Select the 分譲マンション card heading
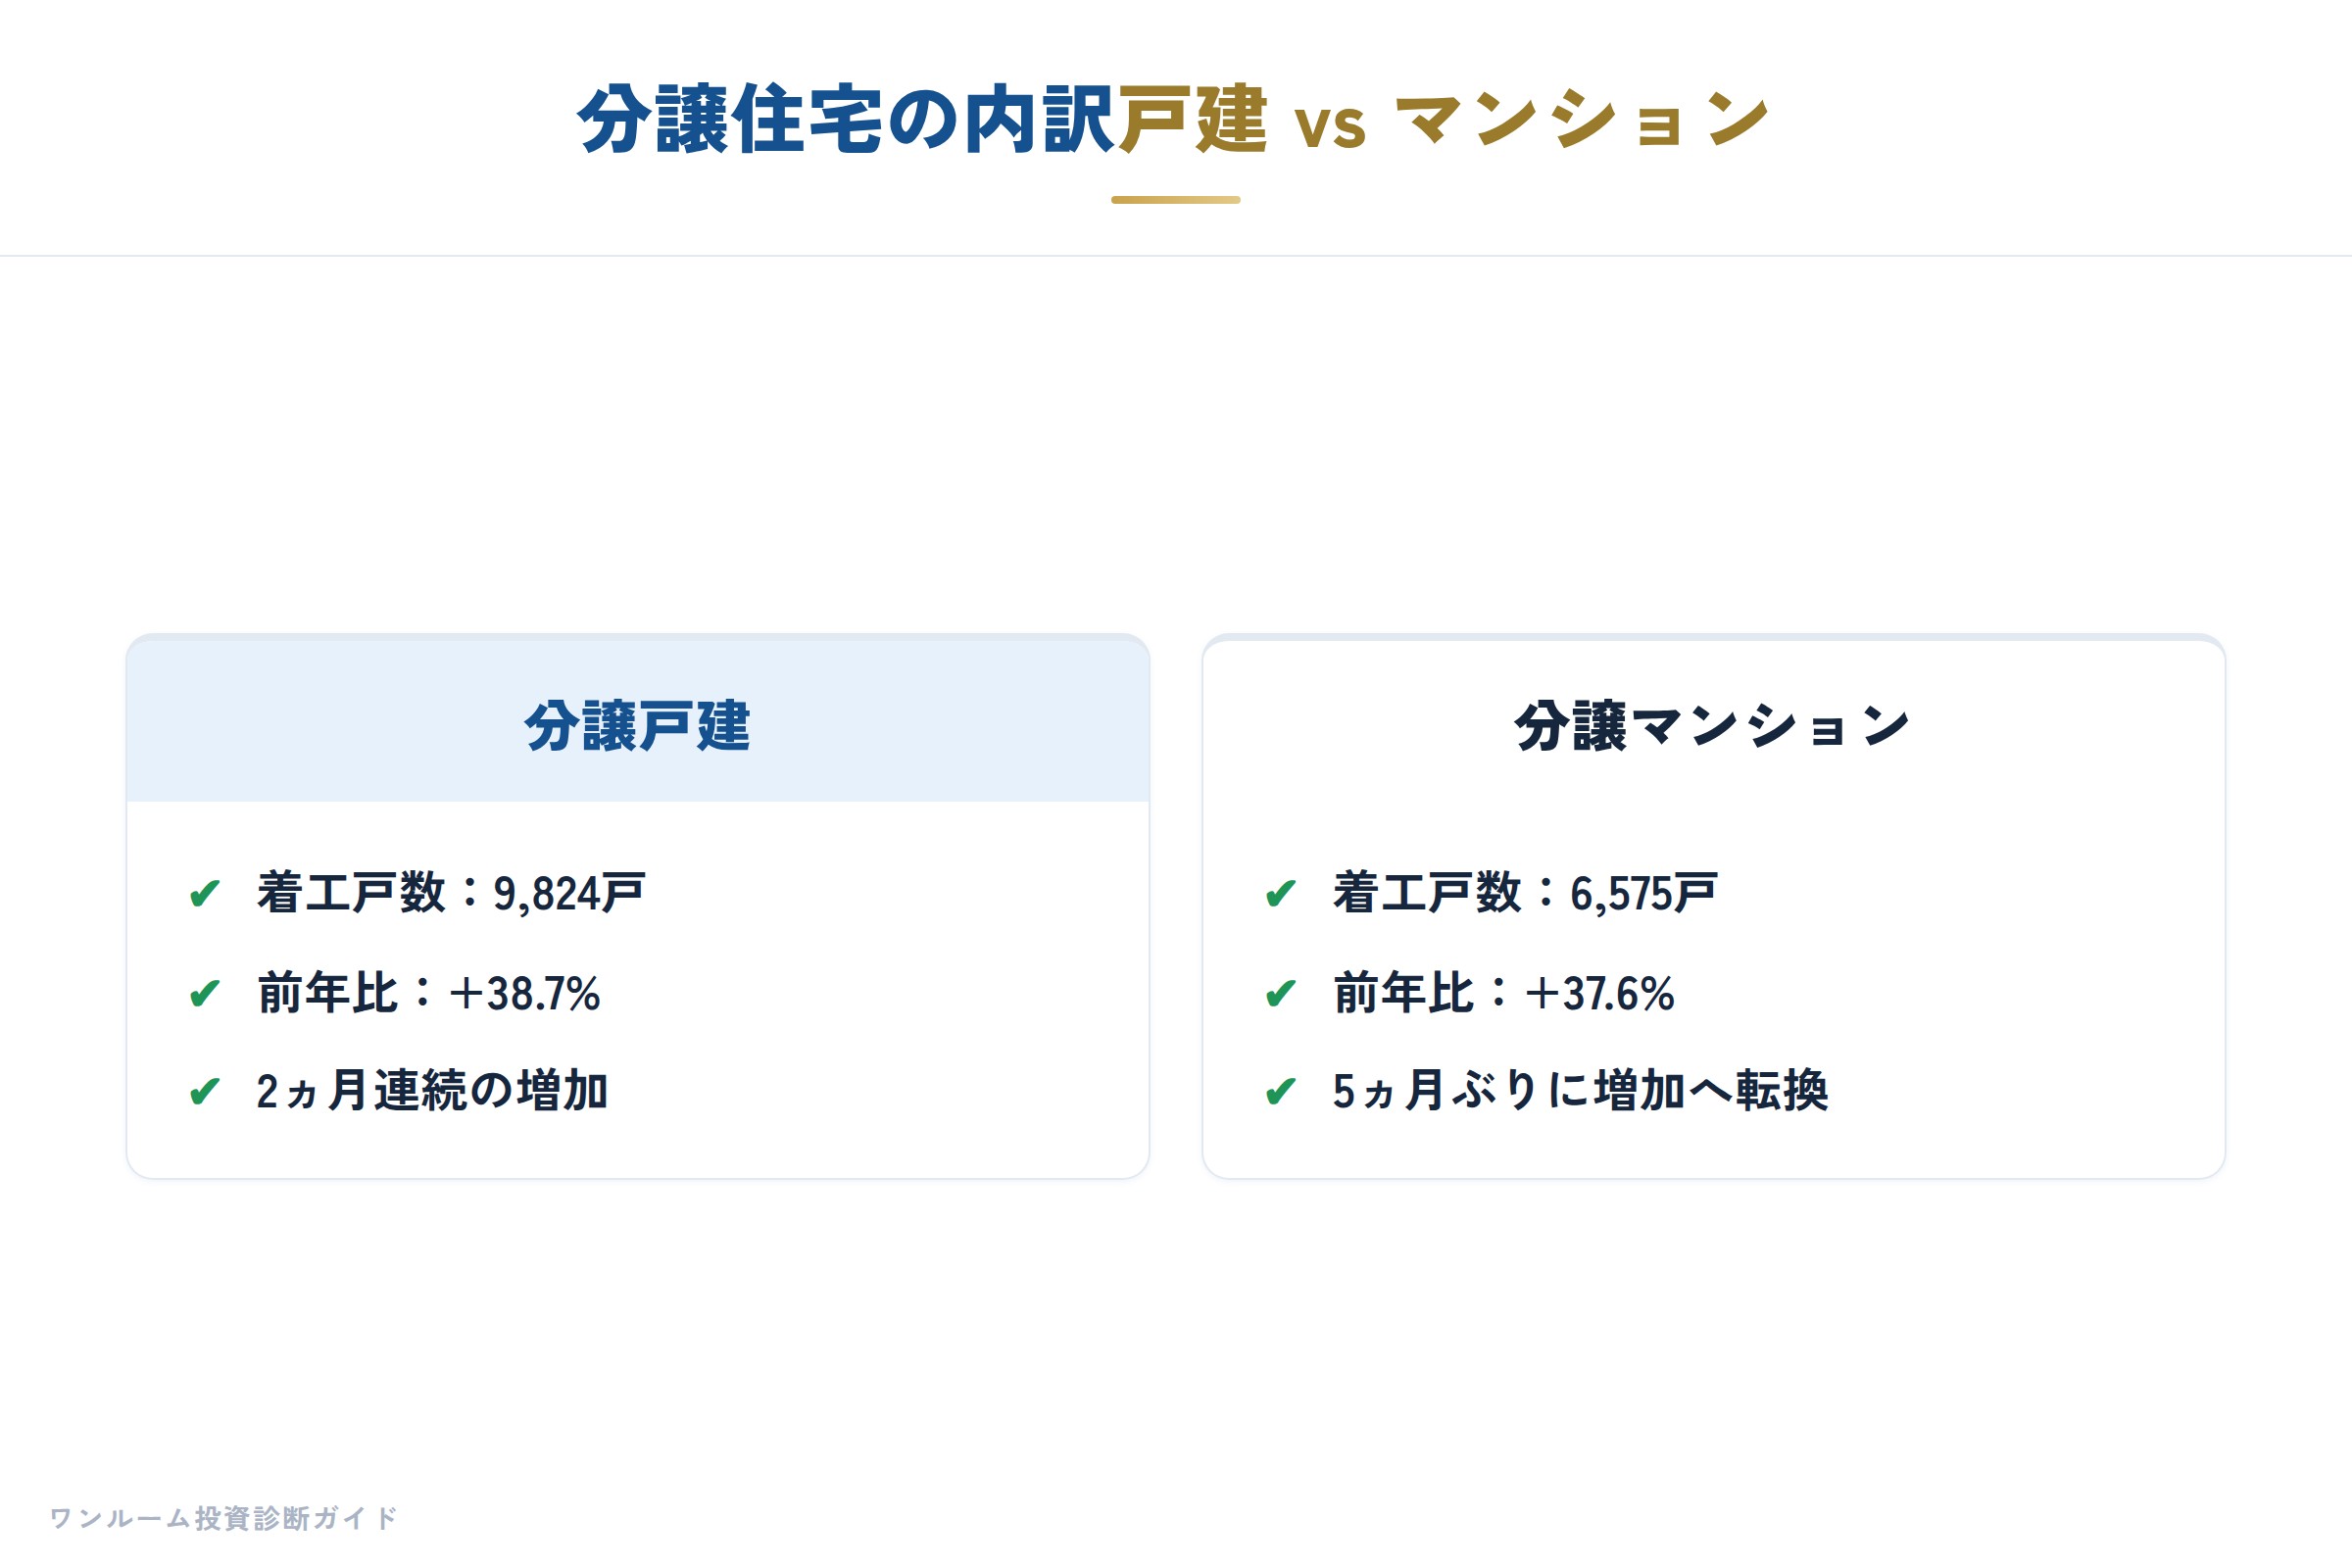 click(1712, 726)
